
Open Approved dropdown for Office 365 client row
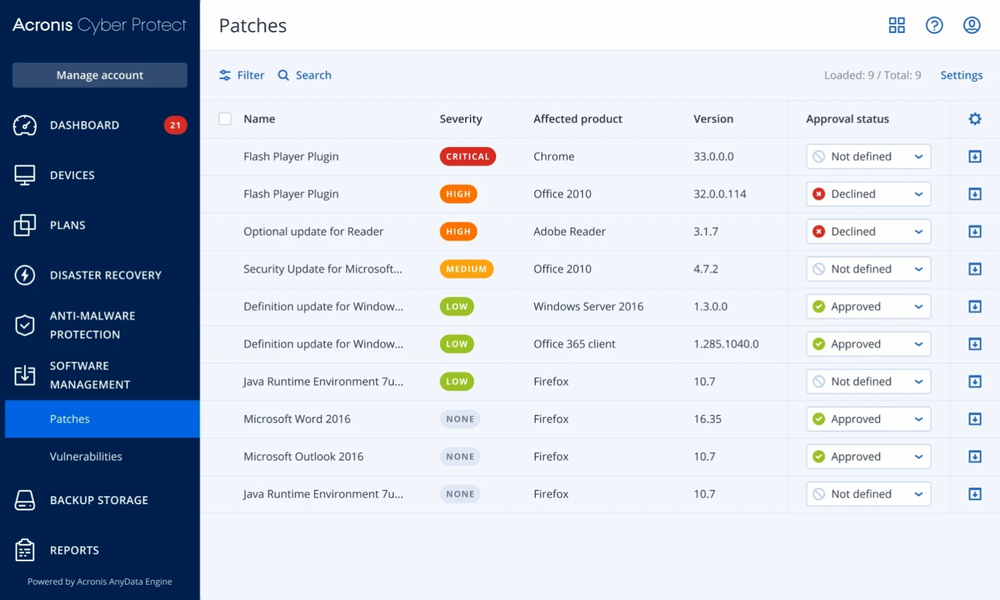click(868, 344)
